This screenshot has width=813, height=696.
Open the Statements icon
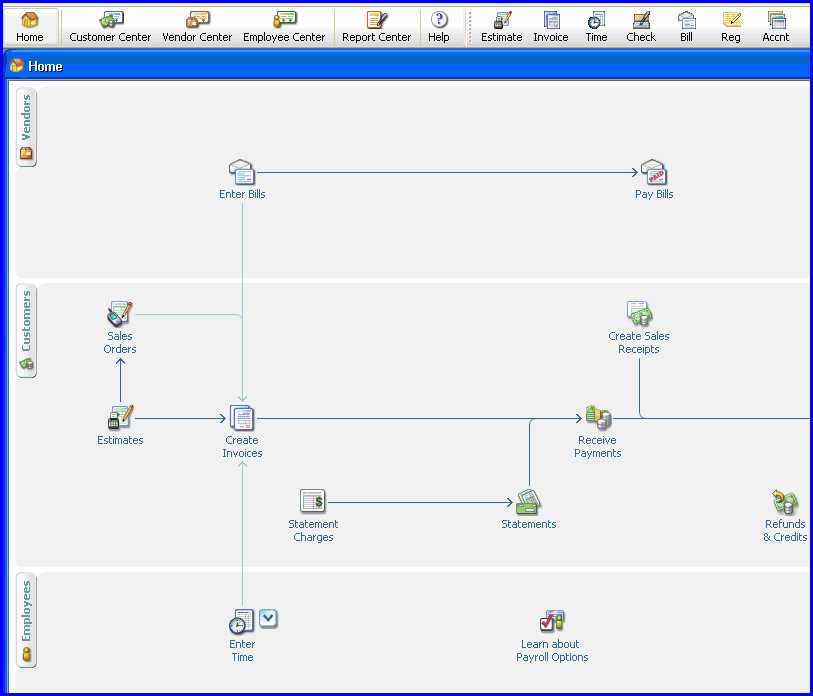pyautogui.click(x=528, y=502)
